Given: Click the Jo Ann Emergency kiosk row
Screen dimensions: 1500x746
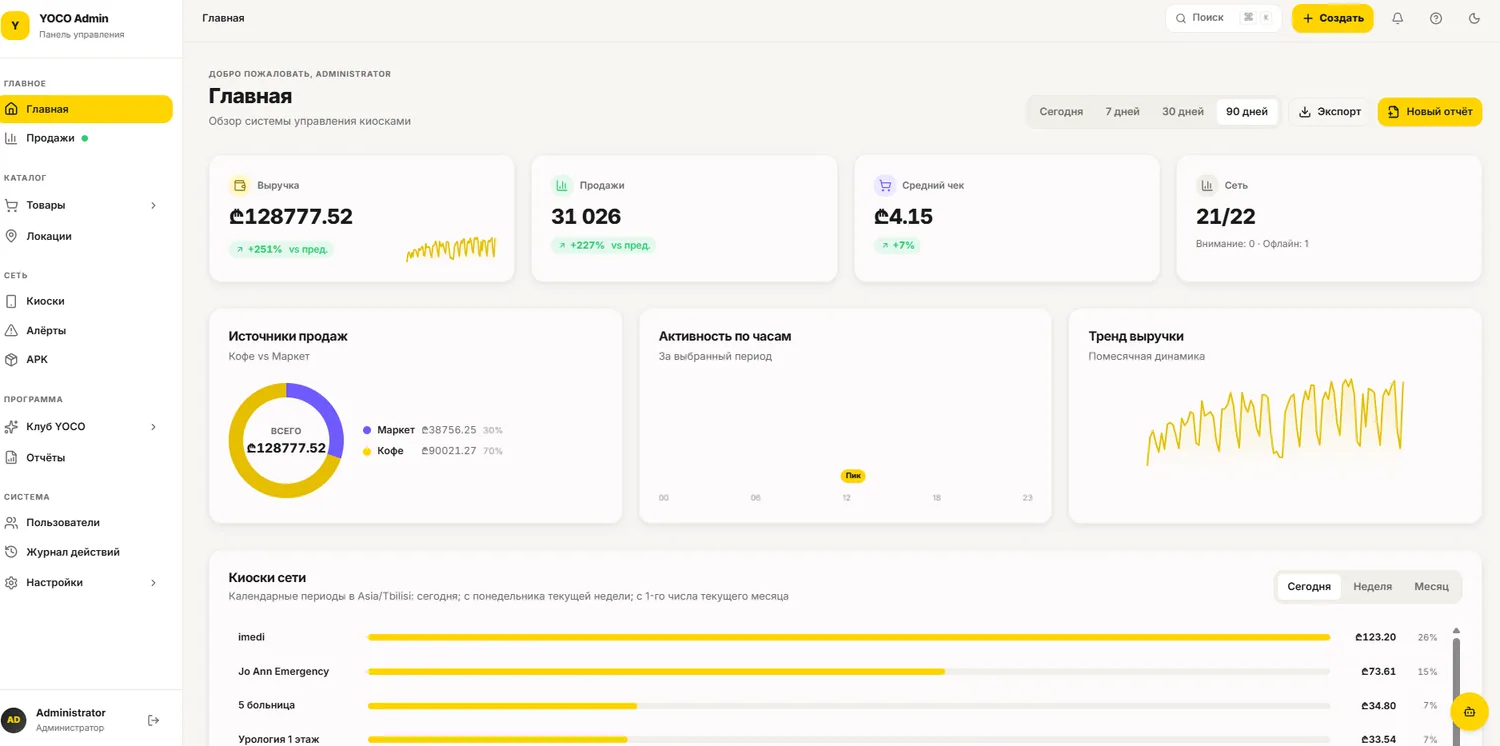Looking at the screenshot, I should (x=838, y=671).
